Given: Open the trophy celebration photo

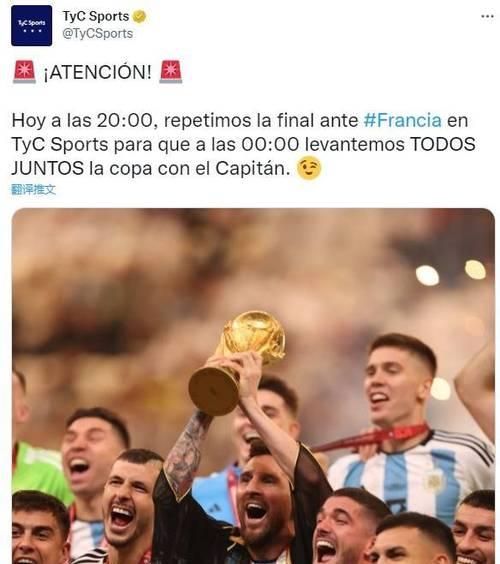Looking at the screenshot, I should [x=253, y=386].
